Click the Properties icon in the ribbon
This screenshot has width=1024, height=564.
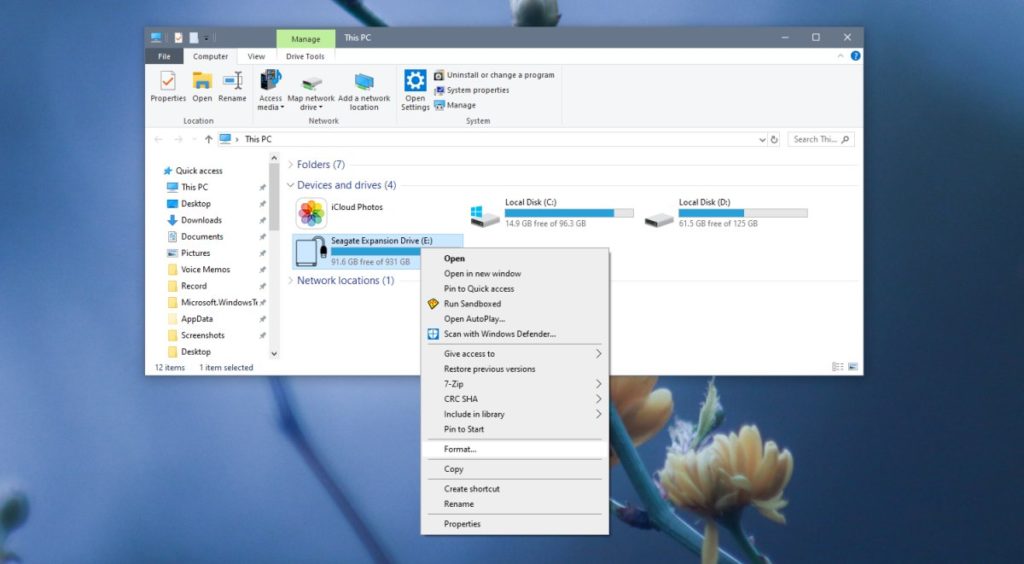click(168, 86)
